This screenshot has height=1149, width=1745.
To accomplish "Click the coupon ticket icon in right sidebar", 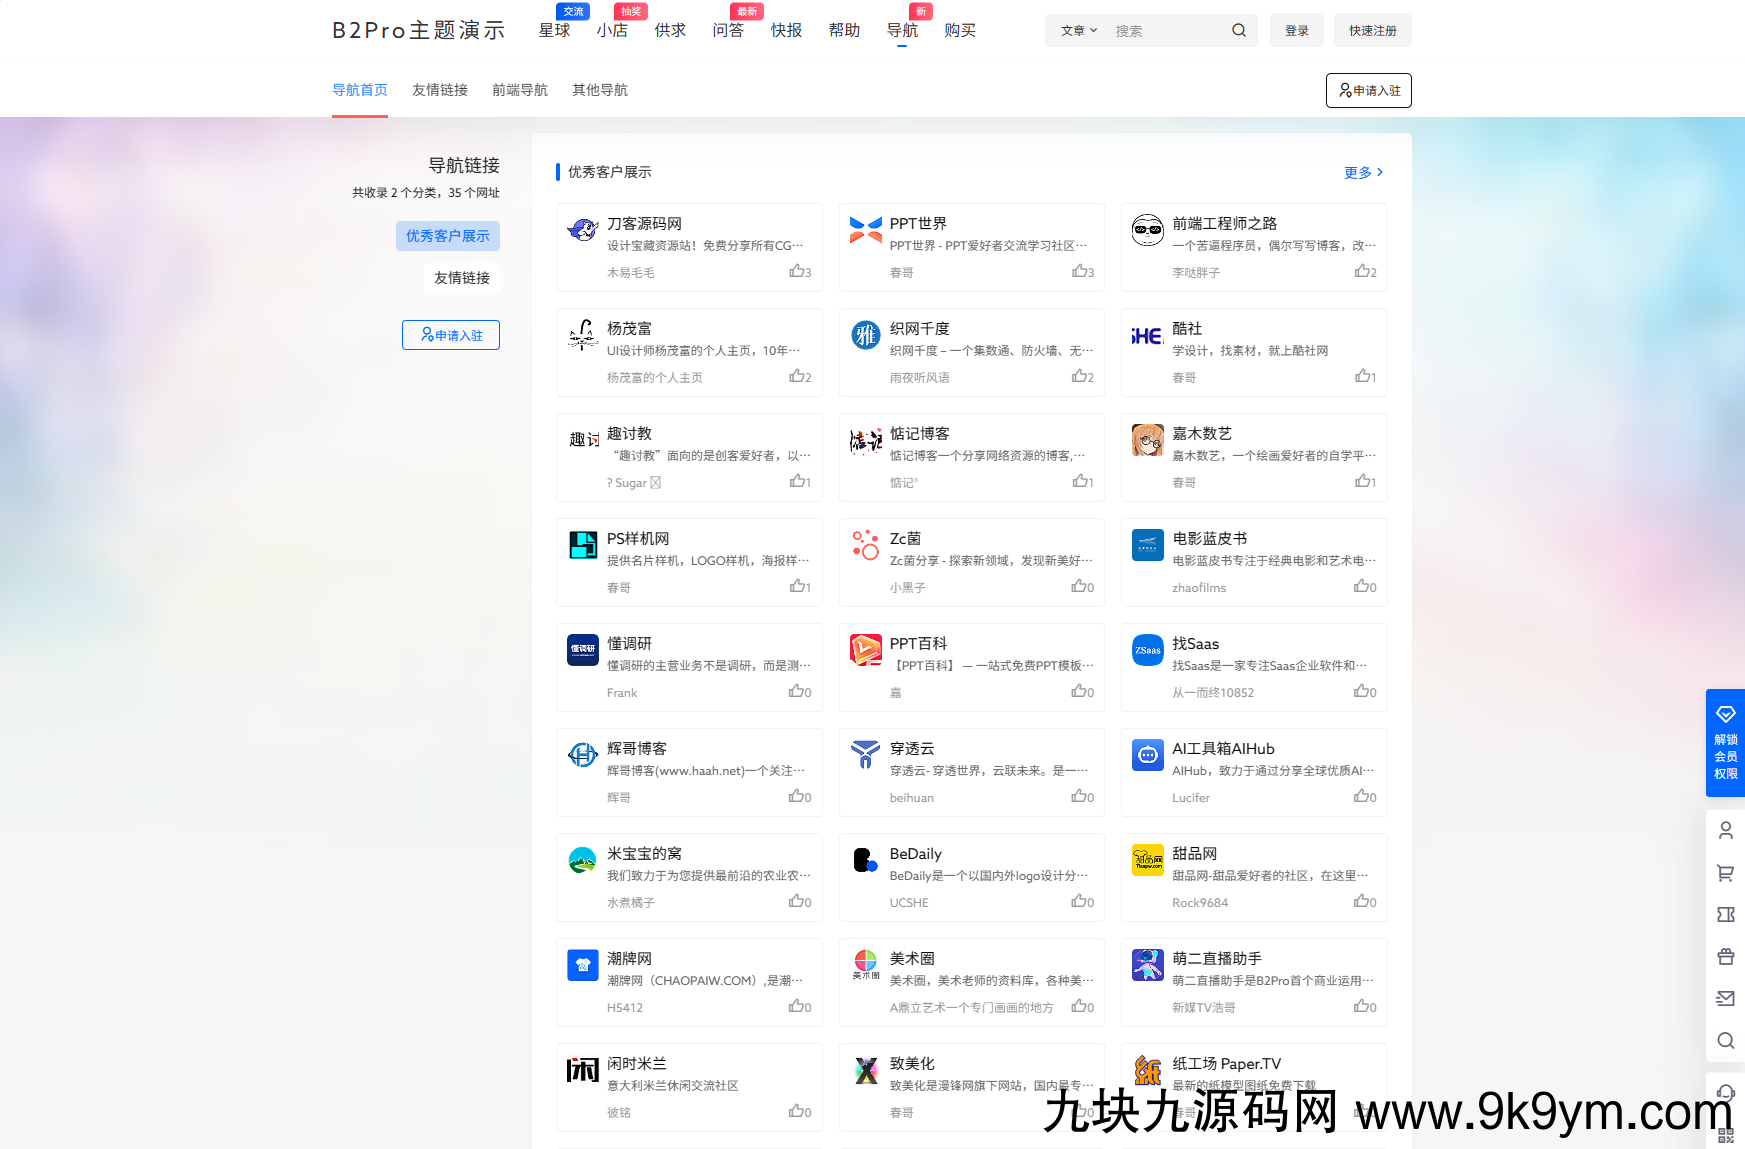I will pyautogui.click(x=1725, y=915).
